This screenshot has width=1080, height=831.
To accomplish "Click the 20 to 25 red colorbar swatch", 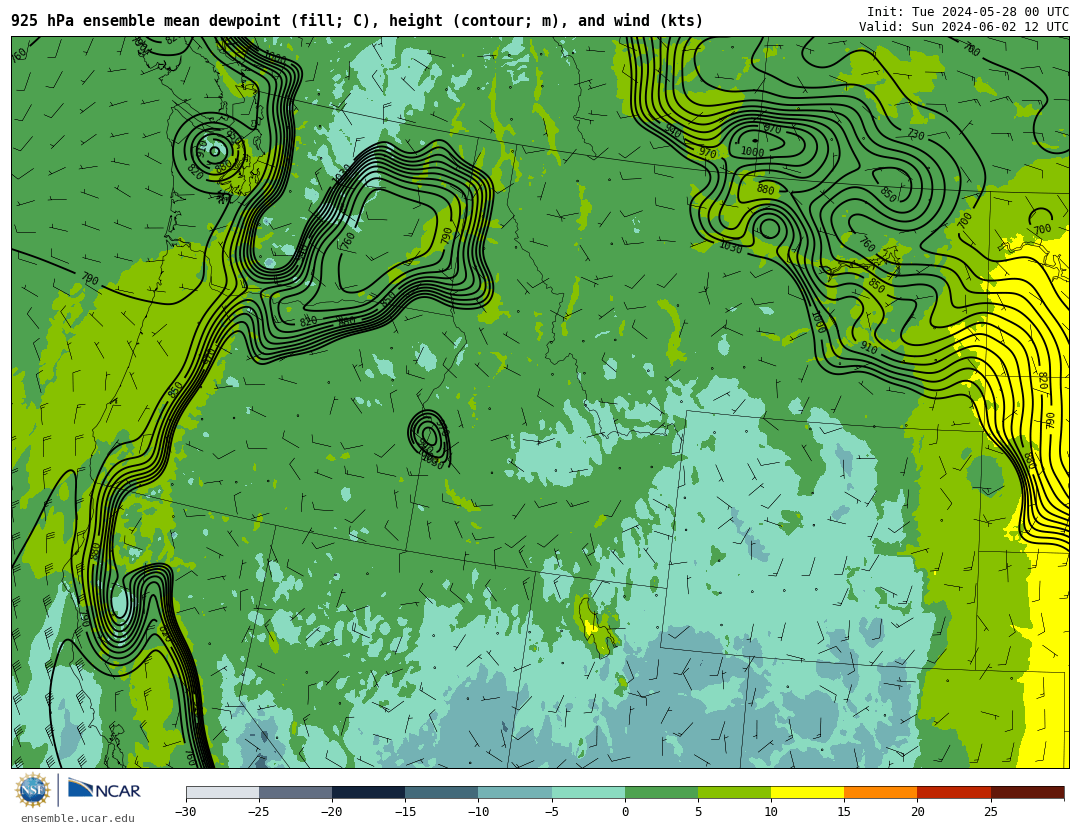I will [x=954, y=792].
